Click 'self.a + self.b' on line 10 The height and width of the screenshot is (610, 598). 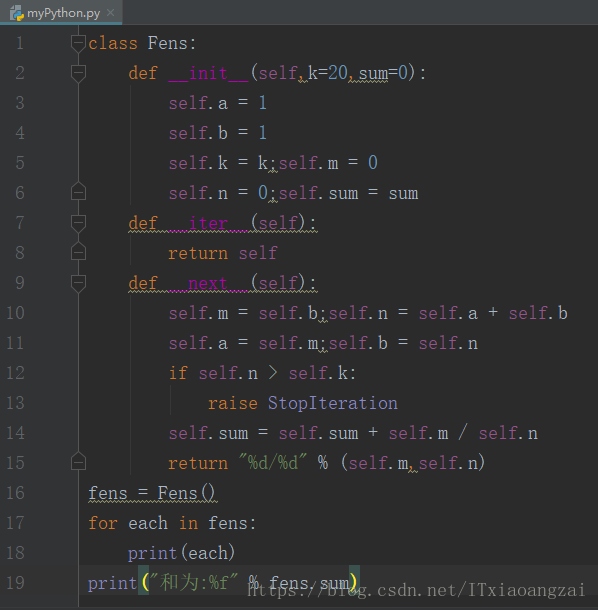coord(493,313)
